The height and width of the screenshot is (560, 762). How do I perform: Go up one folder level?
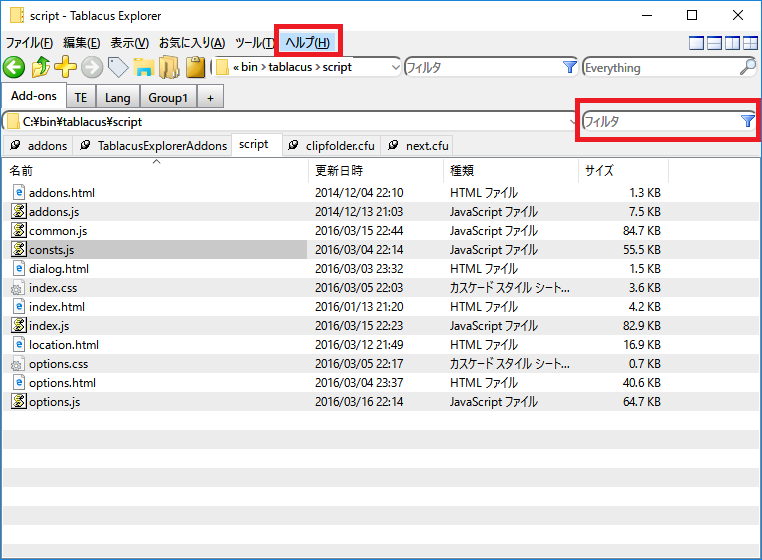coord(40,67)
